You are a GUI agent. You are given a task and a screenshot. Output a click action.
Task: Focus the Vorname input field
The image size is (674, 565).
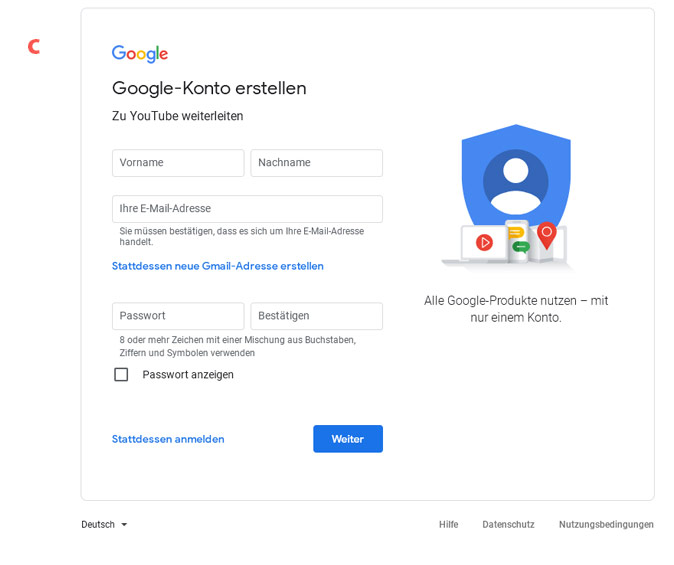click(x=178, y=163)
